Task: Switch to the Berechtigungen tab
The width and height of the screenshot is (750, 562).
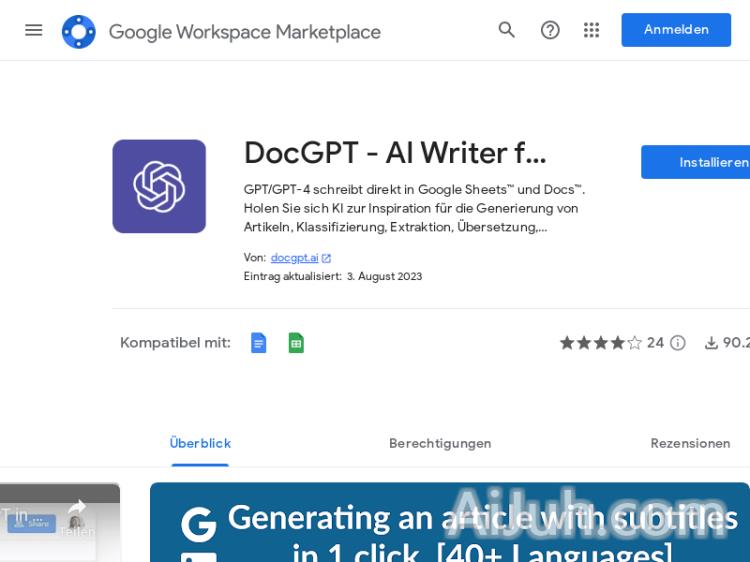Action: pyautogui.click(x=440, y=443)
